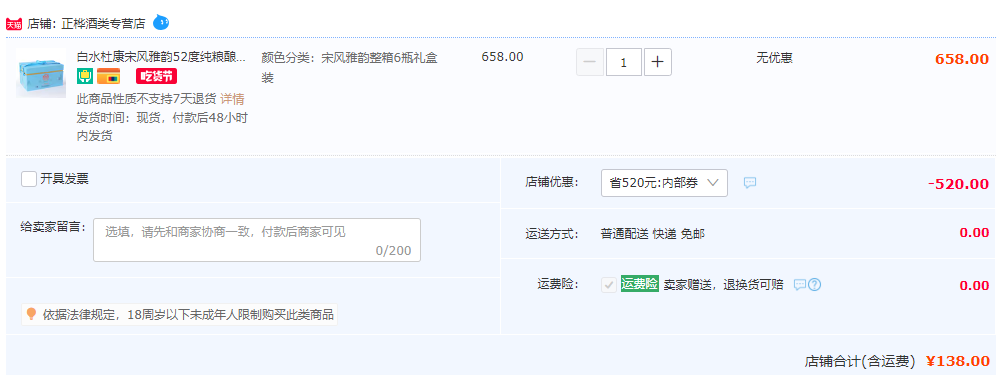Click the red 吃货节 promotion tag

pyautogui.click(x=156, y=77)
